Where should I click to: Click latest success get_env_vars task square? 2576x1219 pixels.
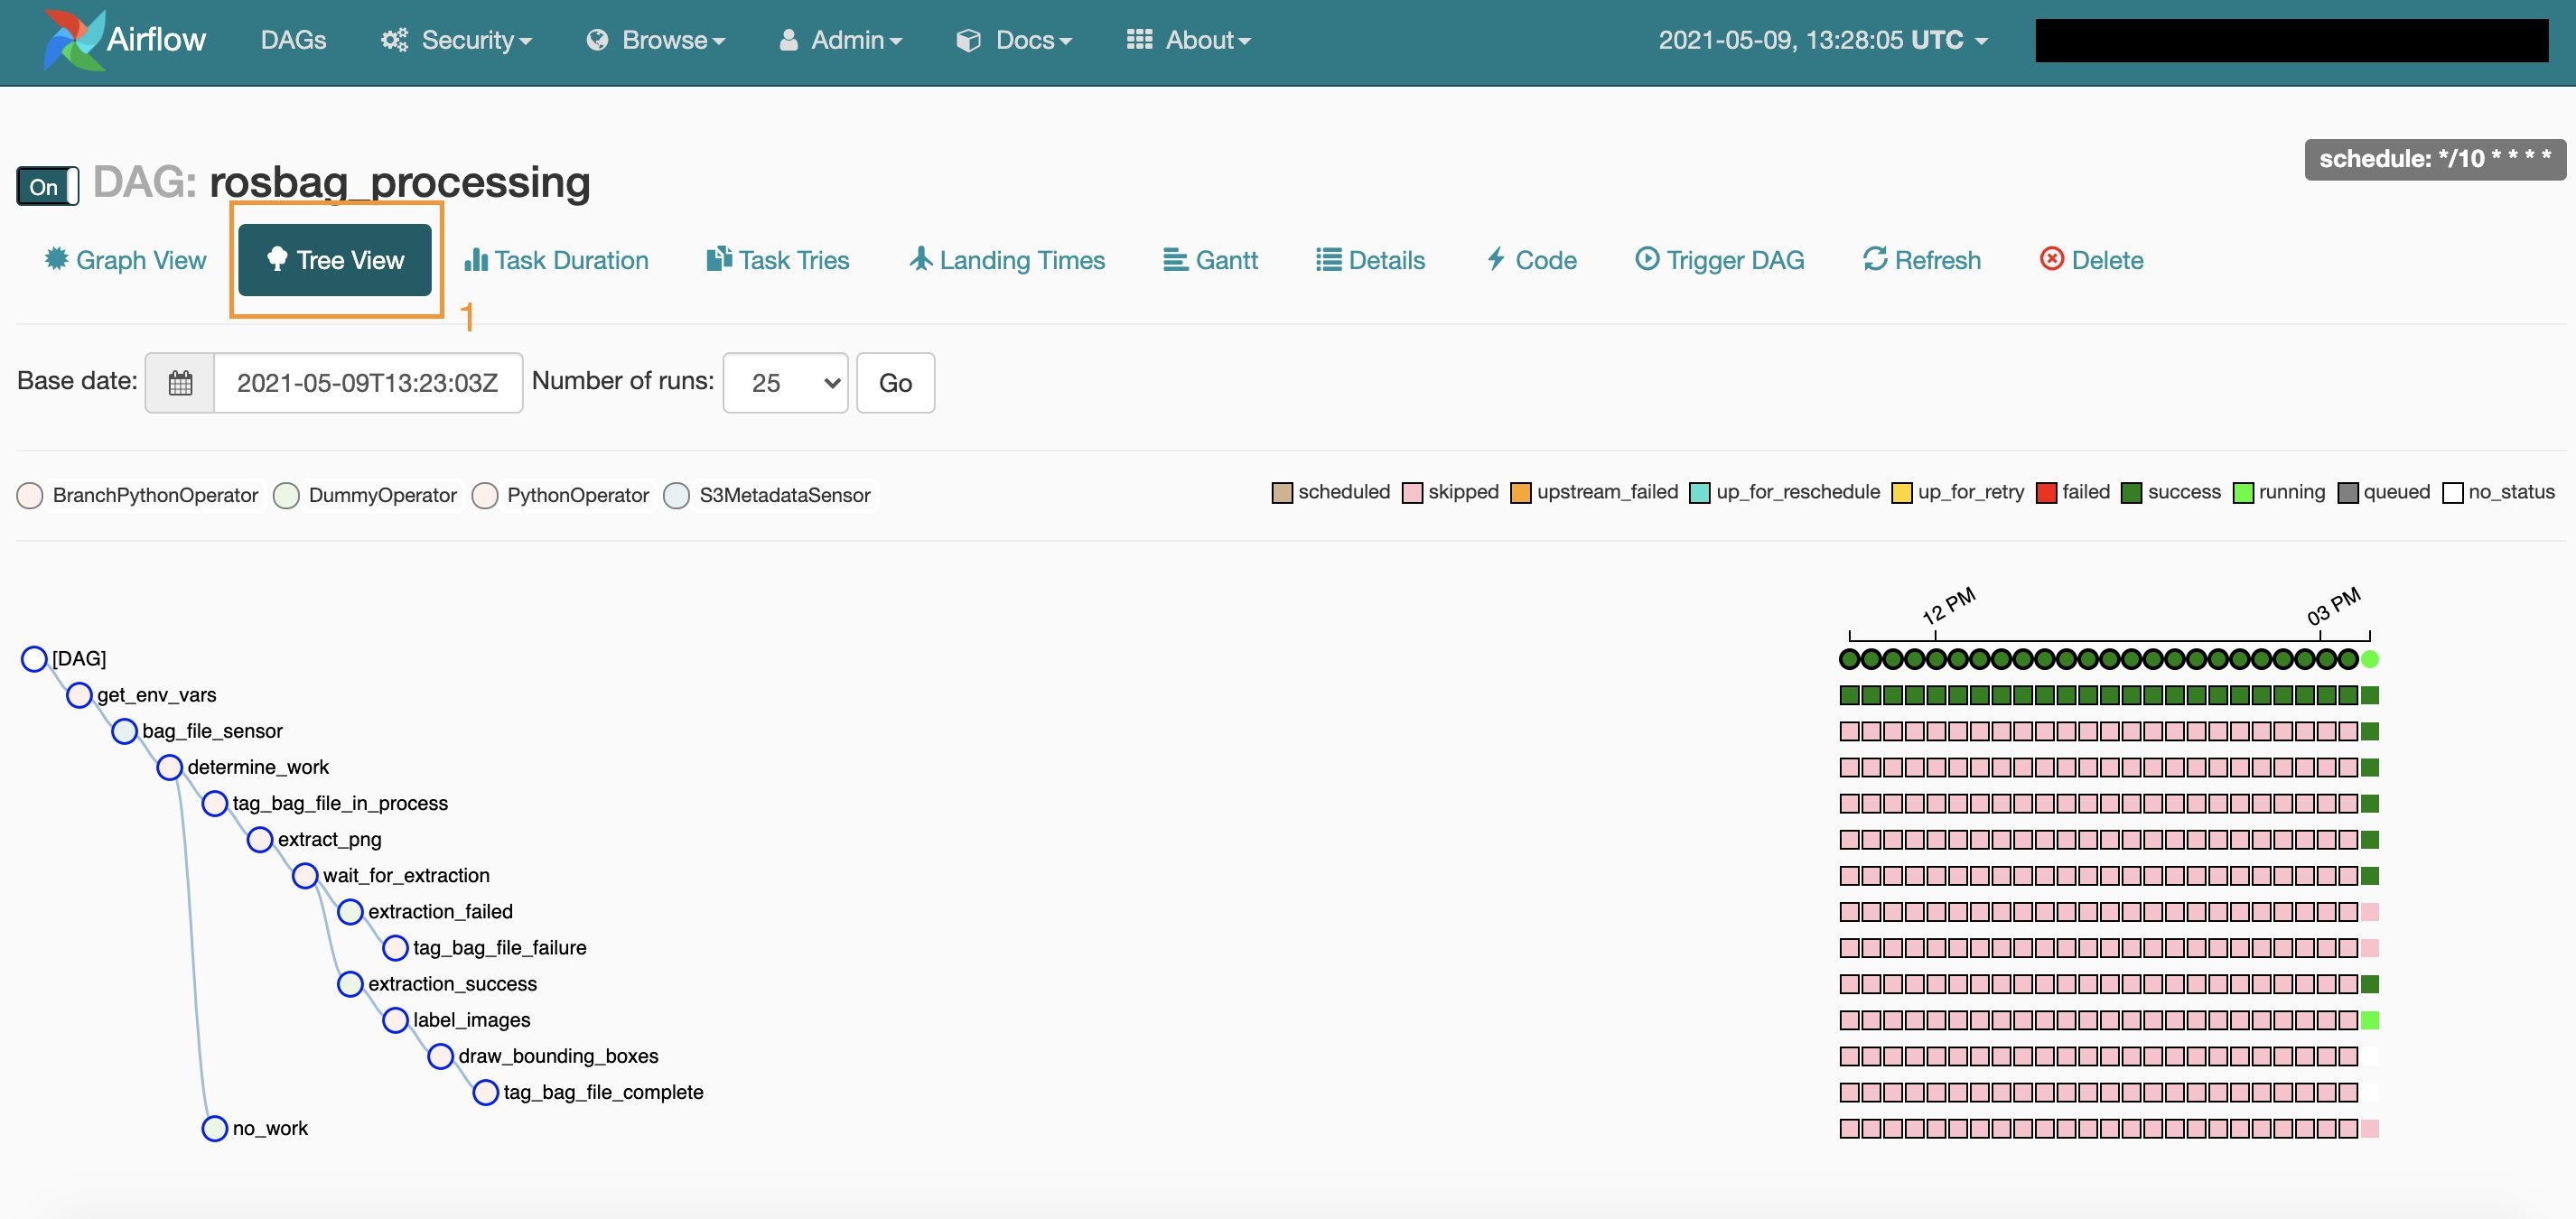point(2369,695)
